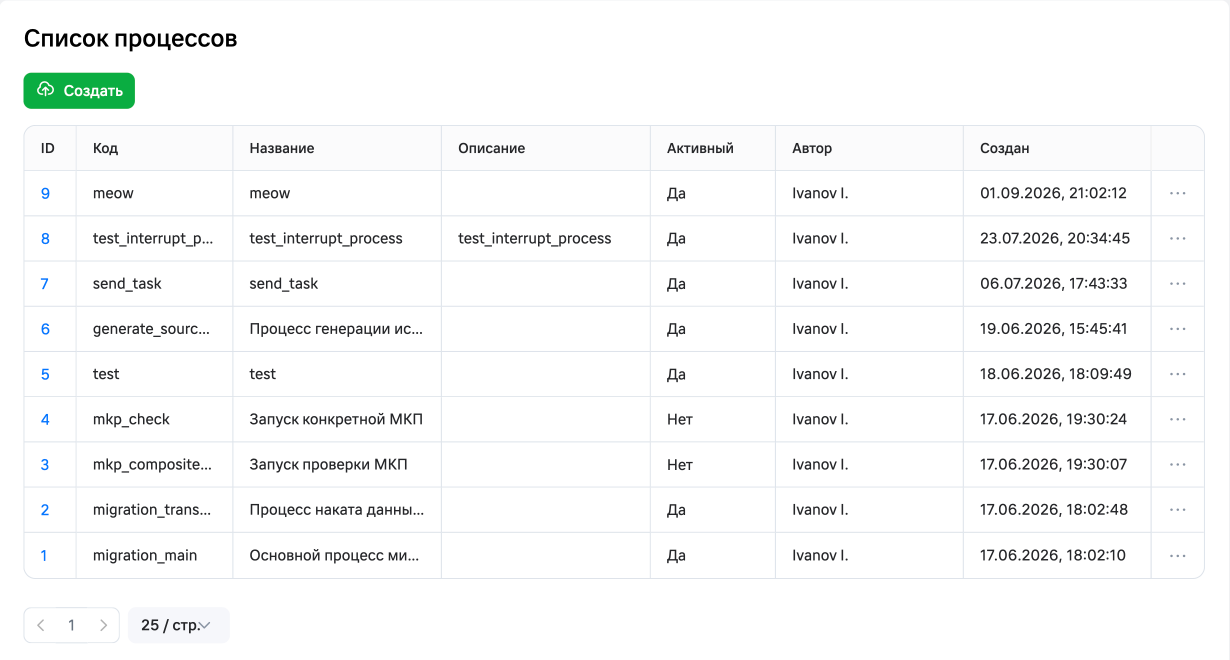Click the date 06.07.2026, 17:43:33
Image resolution: width=1230 pixels, height=660 pixels.
pyautogui.click(x=1054, y=283)
